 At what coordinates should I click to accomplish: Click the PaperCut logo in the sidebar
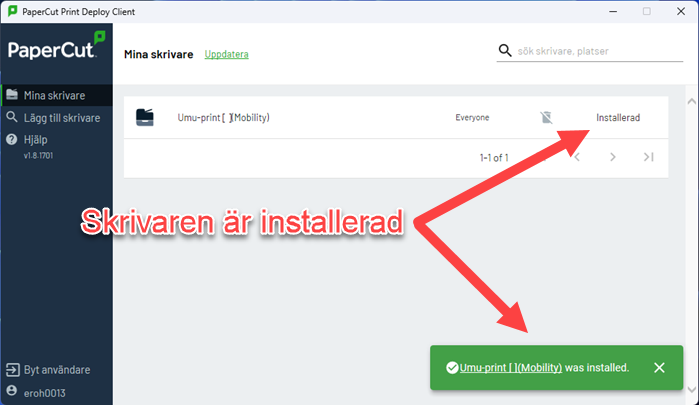click(56, 46)
